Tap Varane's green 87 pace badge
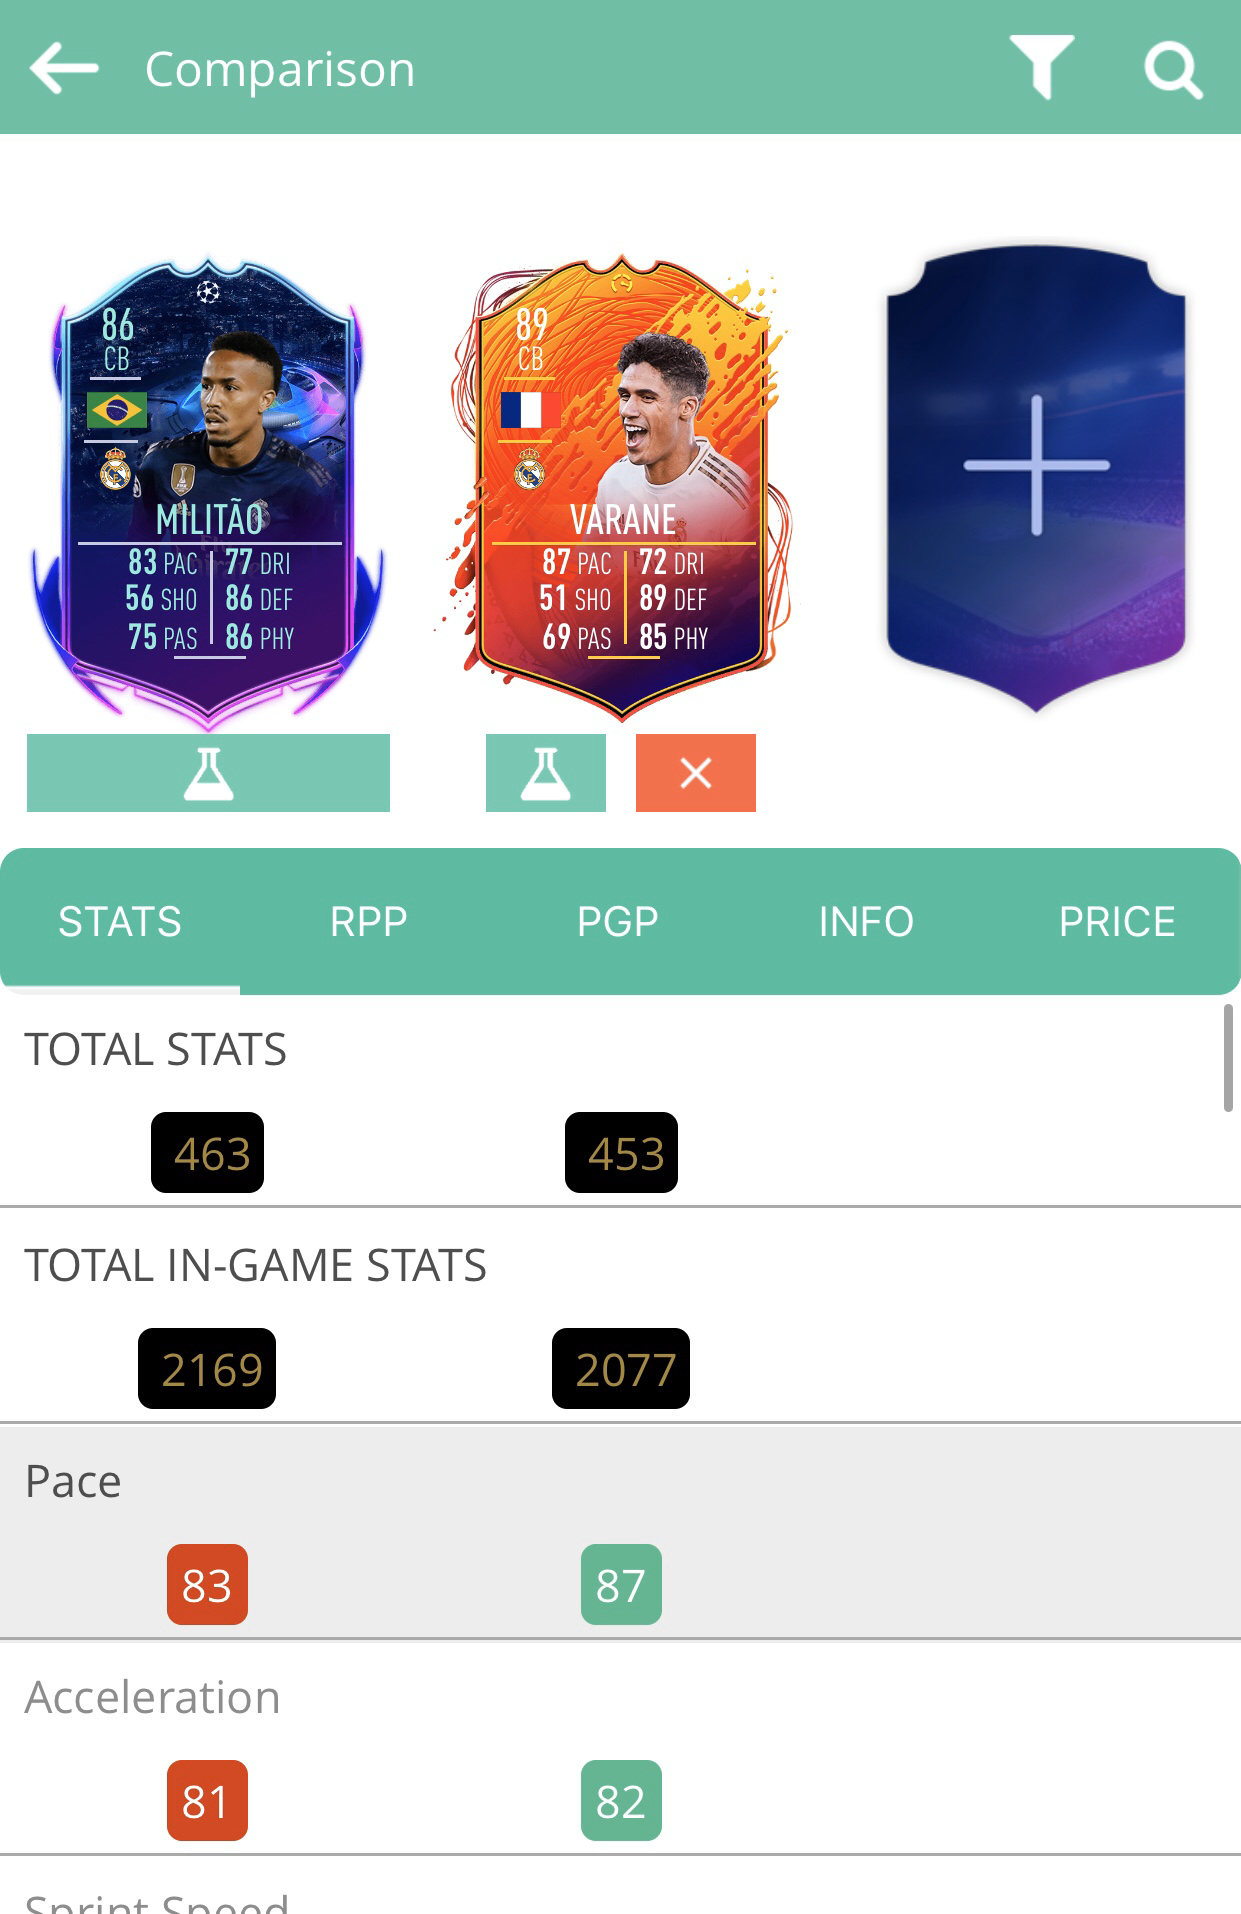Viewport: 1241px width, 1914px height. (x=621, y=1584)
